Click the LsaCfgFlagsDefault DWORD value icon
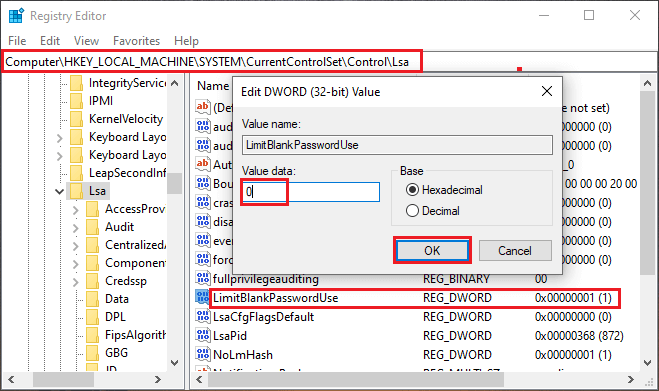 pos(203,317)
